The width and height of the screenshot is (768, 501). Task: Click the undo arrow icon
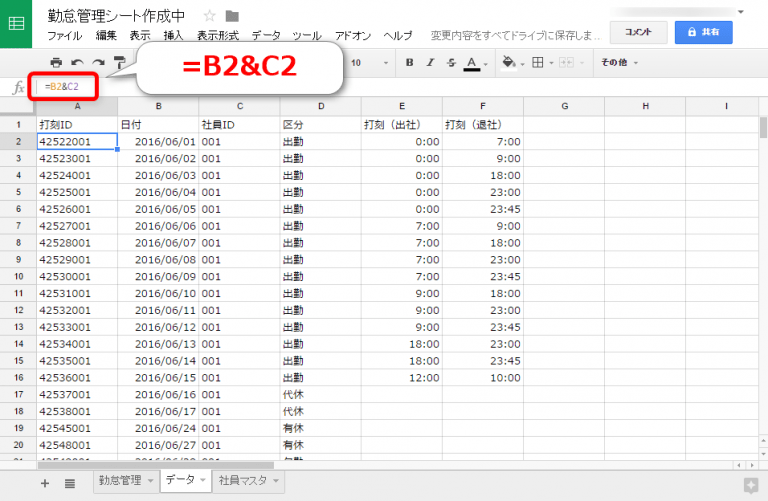(77, 62)
